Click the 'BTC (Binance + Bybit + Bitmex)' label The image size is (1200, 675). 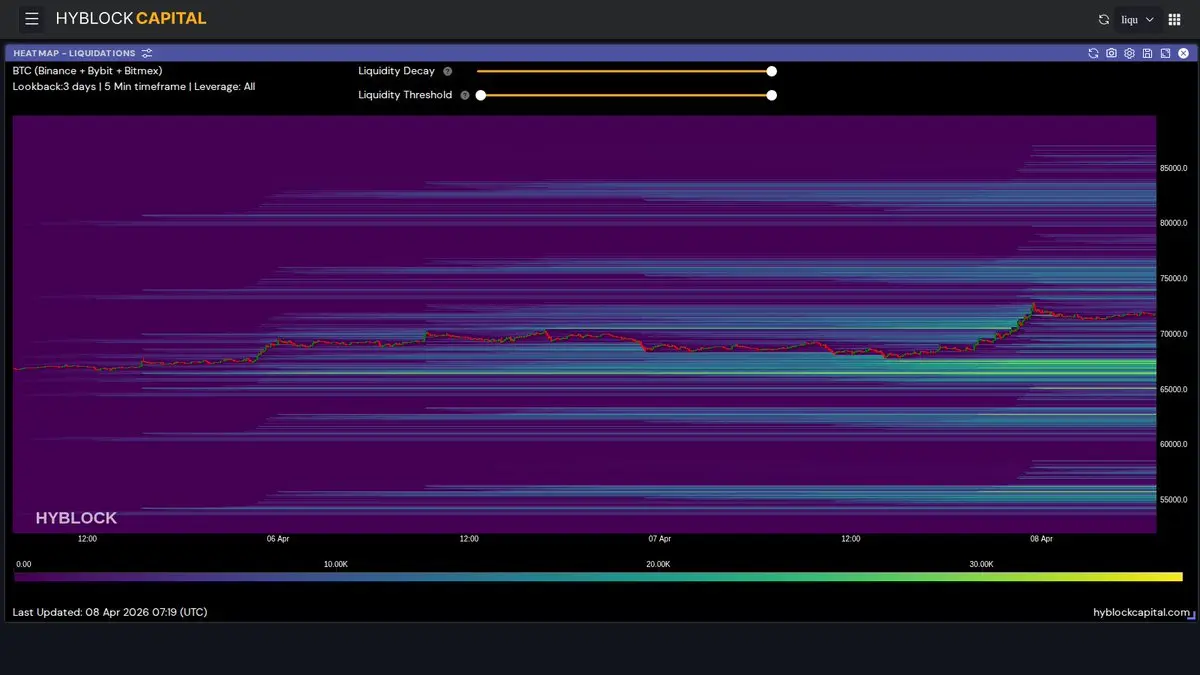coord(88,71)
